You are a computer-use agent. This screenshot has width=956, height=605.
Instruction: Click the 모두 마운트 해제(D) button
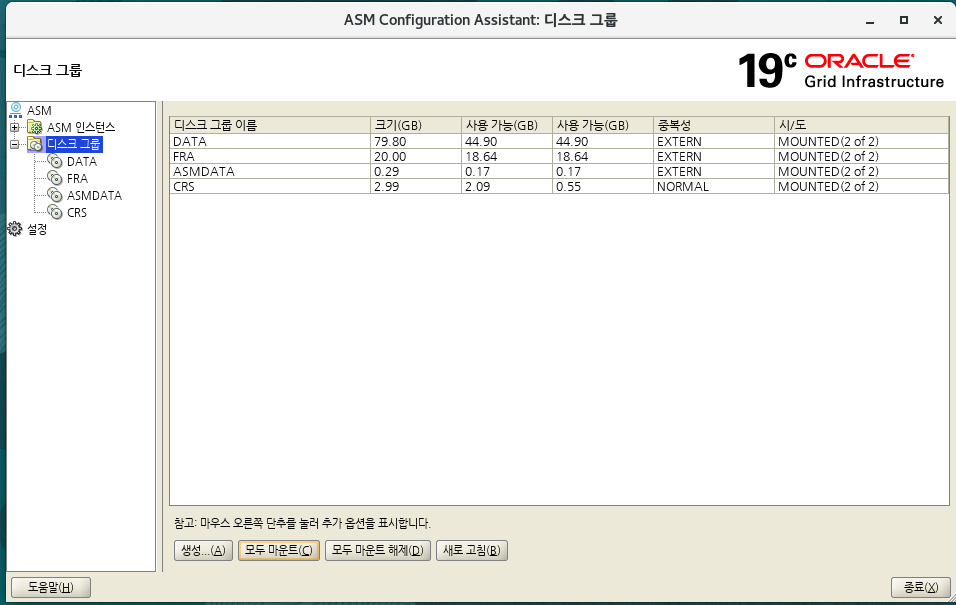point(378,550)
